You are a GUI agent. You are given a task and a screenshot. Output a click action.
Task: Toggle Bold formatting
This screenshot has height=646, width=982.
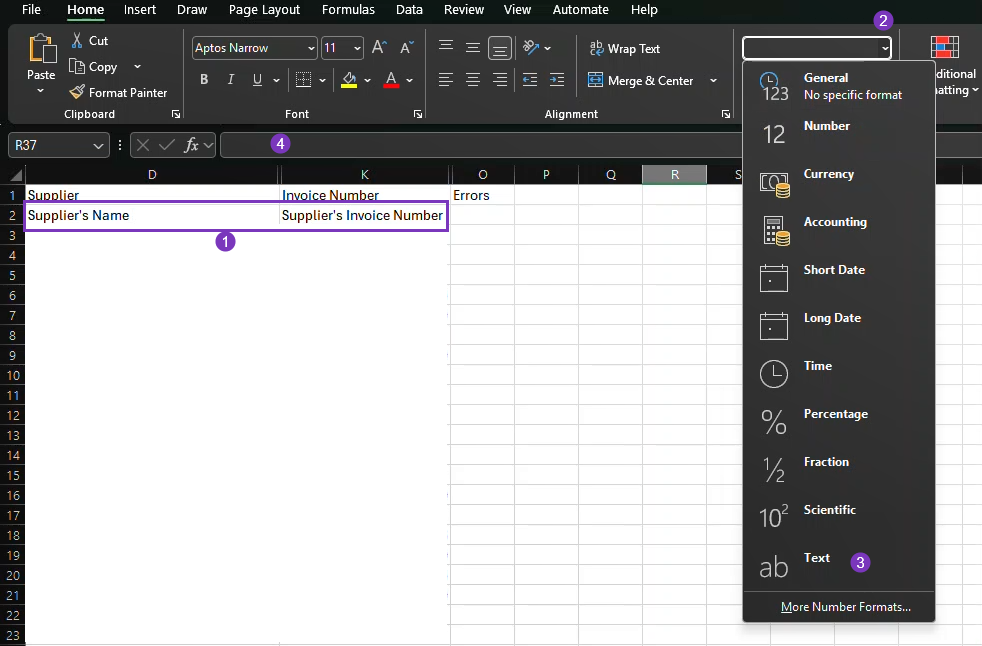coord(204,80)
